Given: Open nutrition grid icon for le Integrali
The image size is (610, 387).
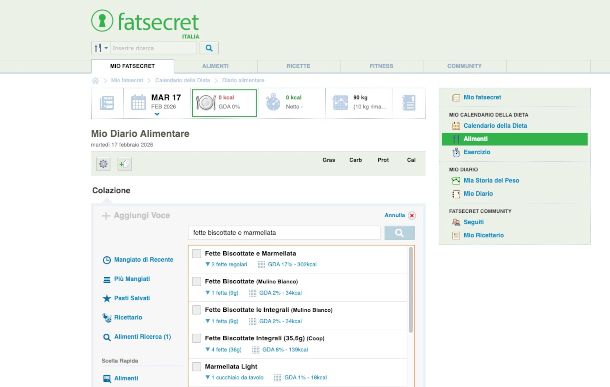Looking at the screenshot, I should (252, 322).
